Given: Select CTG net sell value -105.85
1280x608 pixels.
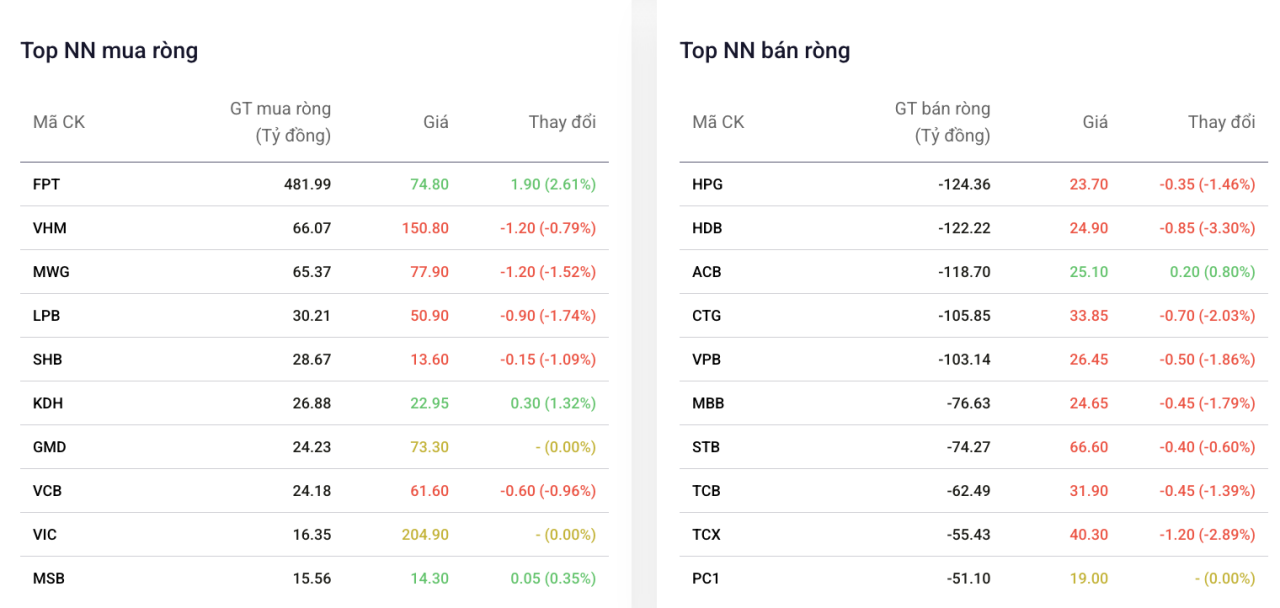Looking at the screenshot, I should tap(964, 316).
